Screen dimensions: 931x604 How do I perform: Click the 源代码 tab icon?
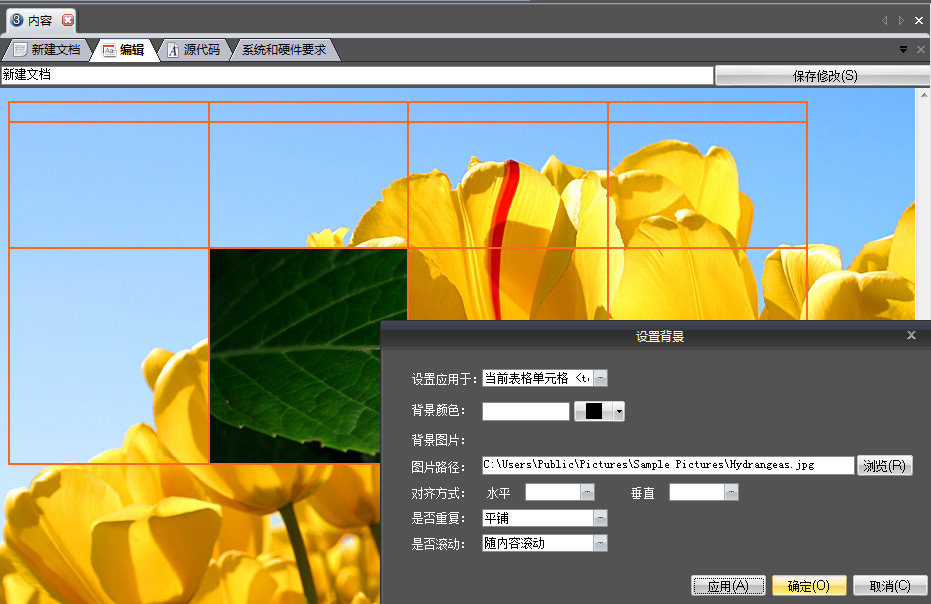tap(173, 50)
